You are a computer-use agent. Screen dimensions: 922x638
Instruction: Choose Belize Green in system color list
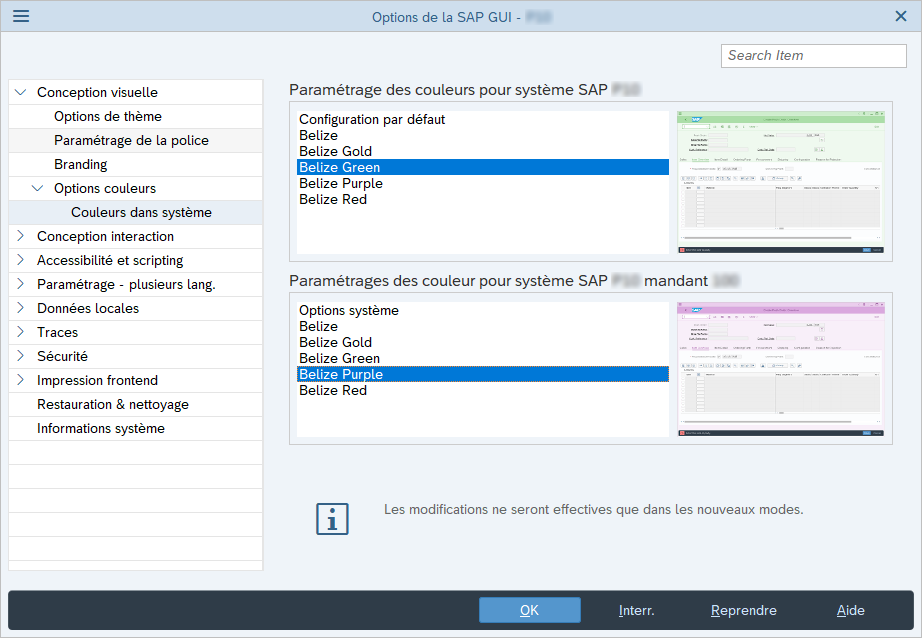pos(483,167)
